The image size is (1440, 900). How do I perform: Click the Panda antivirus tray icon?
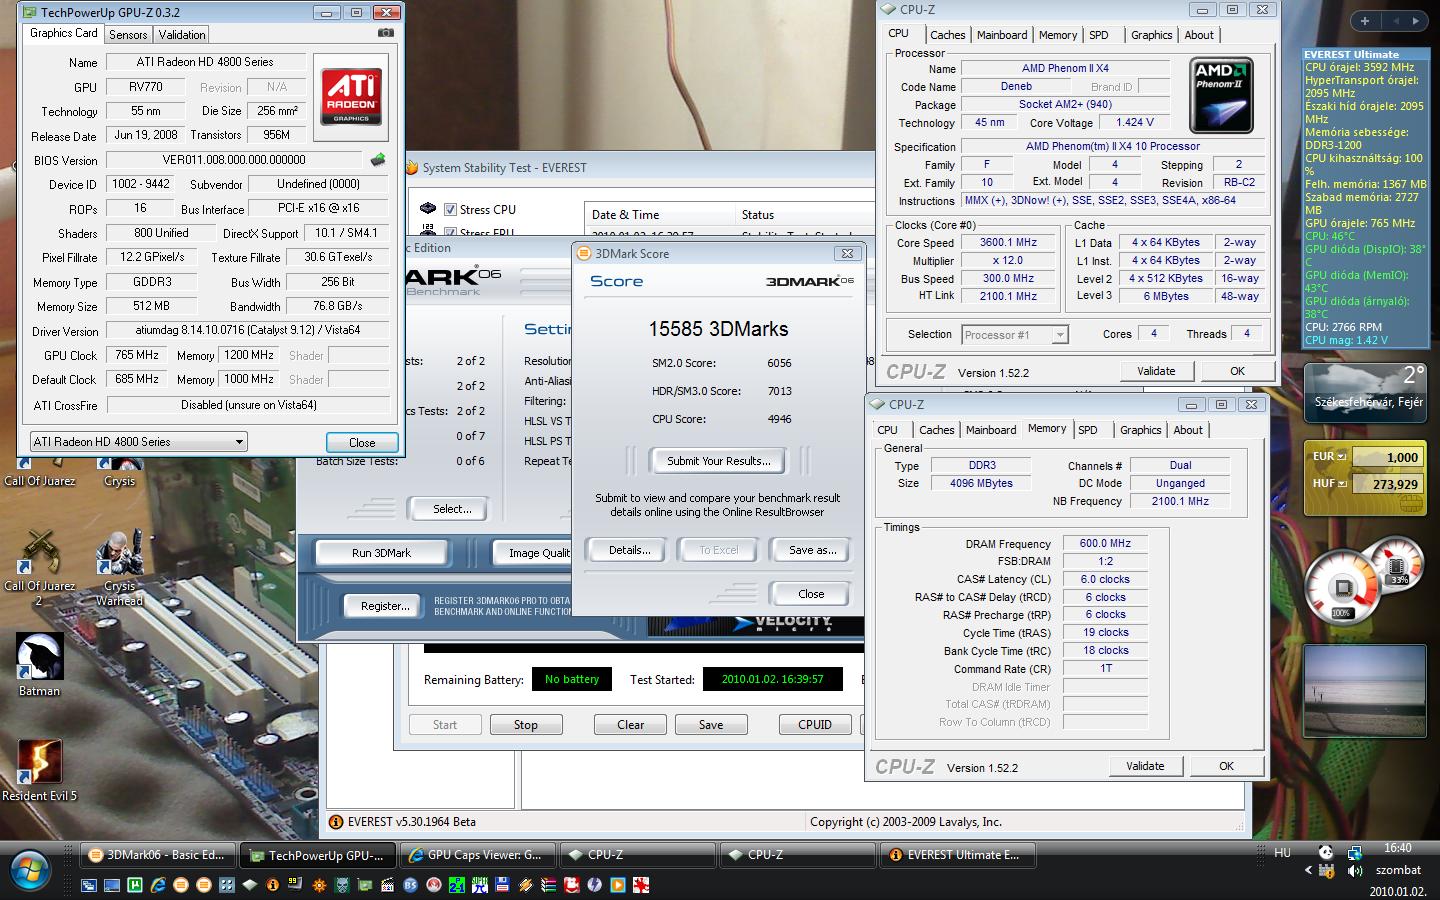click(1325, 852)
